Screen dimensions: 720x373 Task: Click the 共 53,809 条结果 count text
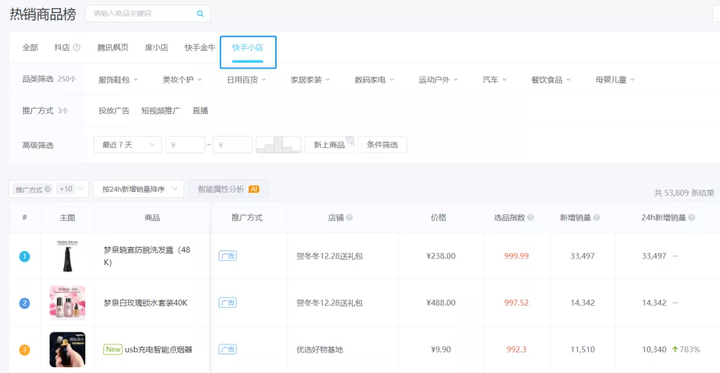684,193
